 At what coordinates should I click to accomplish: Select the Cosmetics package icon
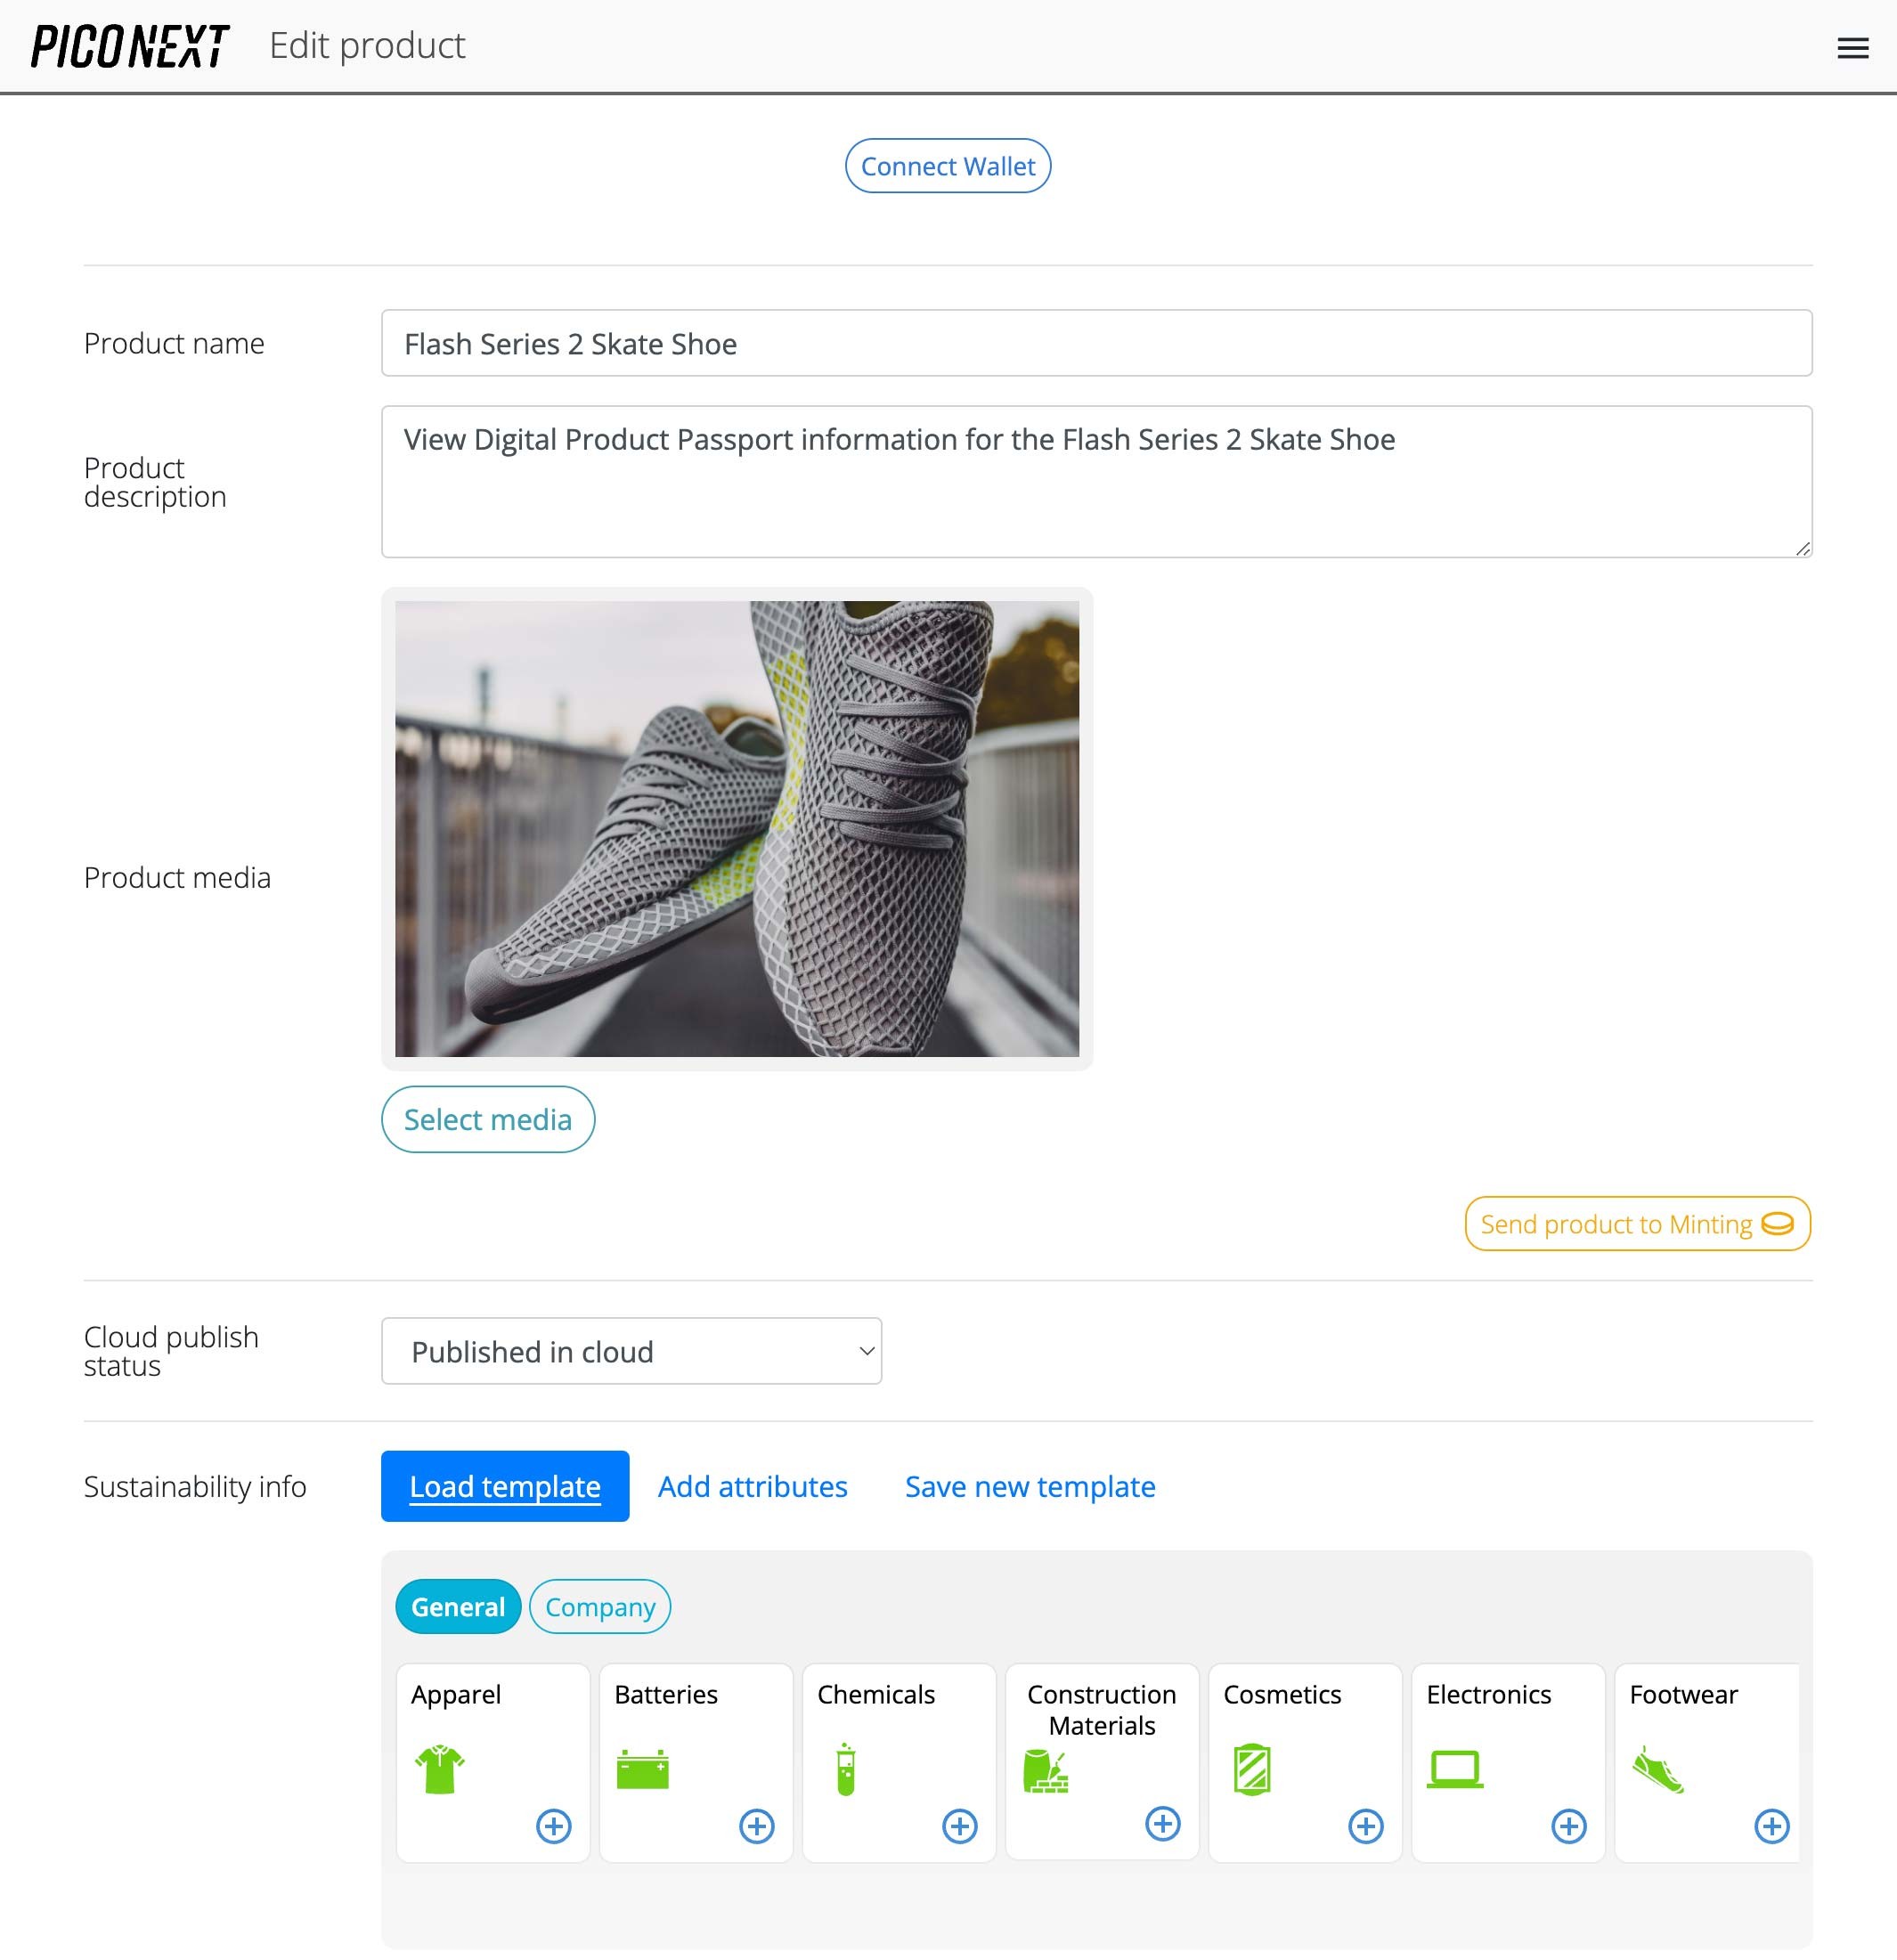click(x=1253, y=1768)
